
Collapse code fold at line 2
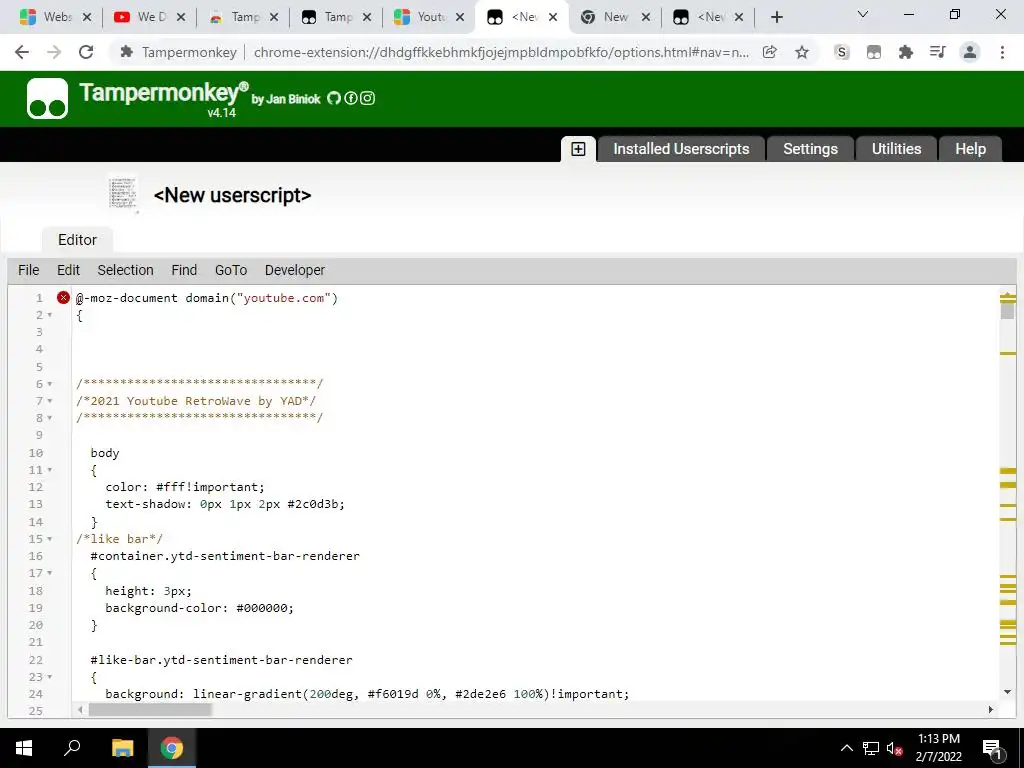[x=50, y=315]
